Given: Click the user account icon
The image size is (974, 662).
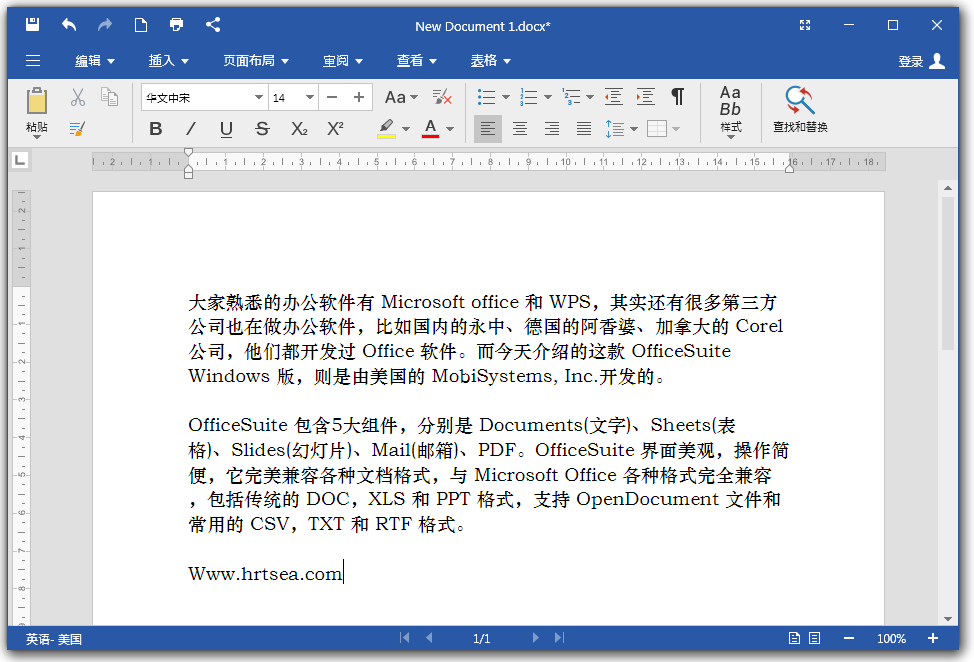Looking at the screenshot, I should click(x=937, y=61).
